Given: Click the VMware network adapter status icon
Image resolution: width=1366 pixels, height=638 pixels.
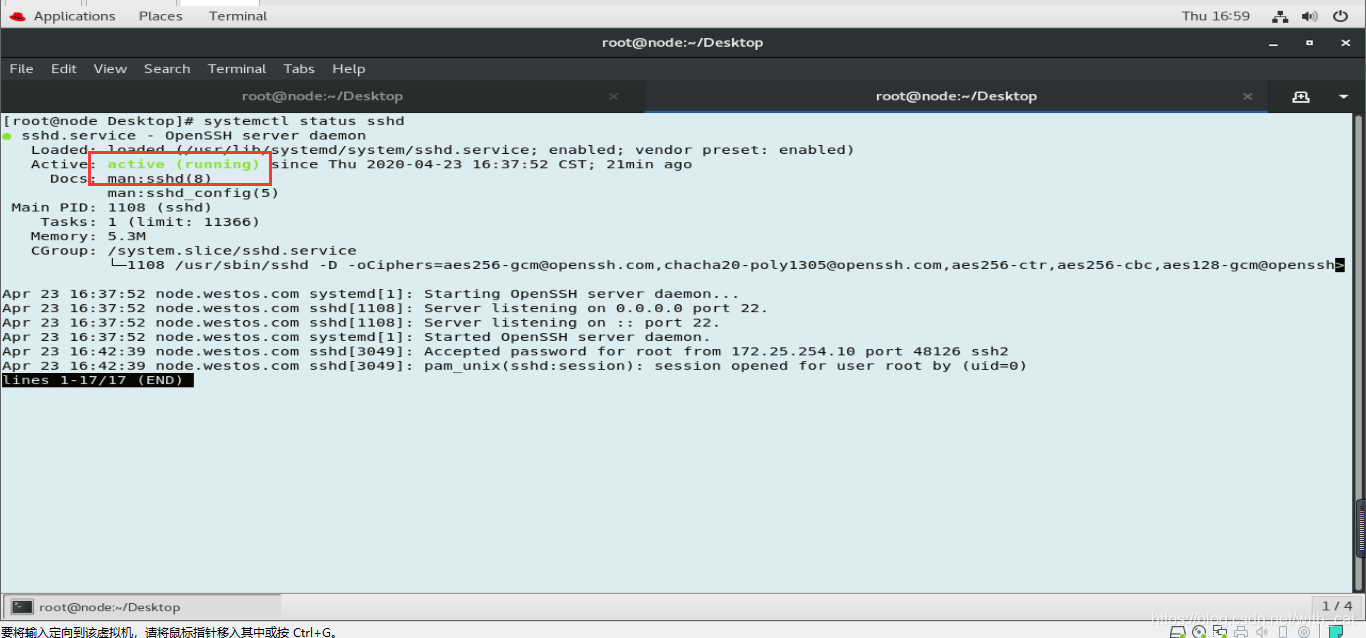Looking at the screenshot, I should coord(1219,632).
